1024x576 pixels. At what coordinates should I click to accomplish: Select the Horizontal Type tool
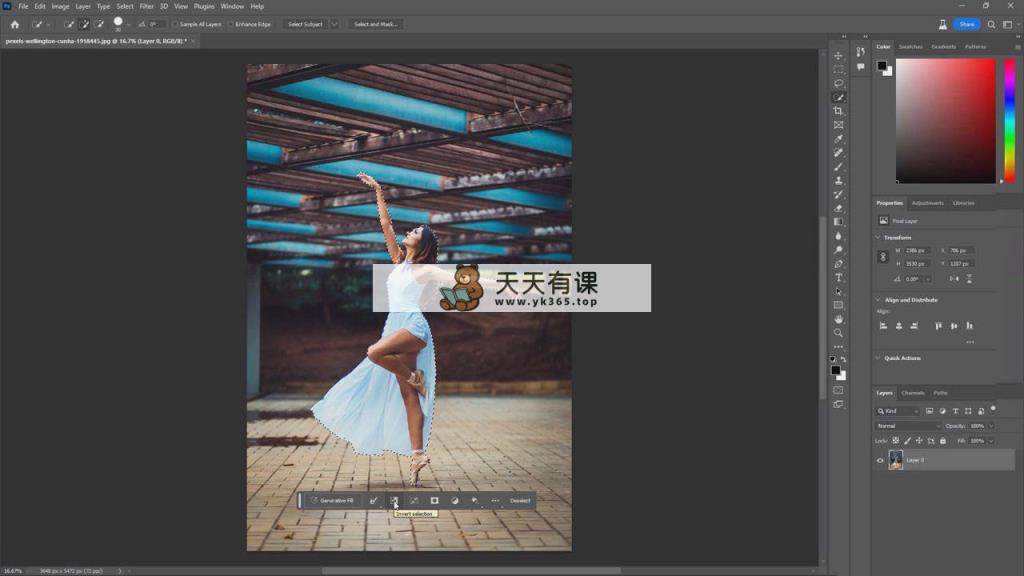click(x=839, y=278)
